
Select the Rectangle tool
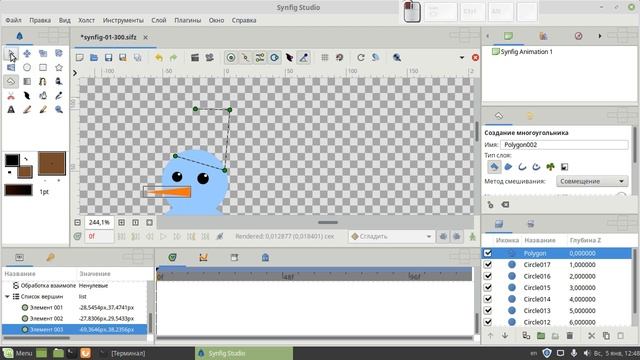(x=43, y=67)
